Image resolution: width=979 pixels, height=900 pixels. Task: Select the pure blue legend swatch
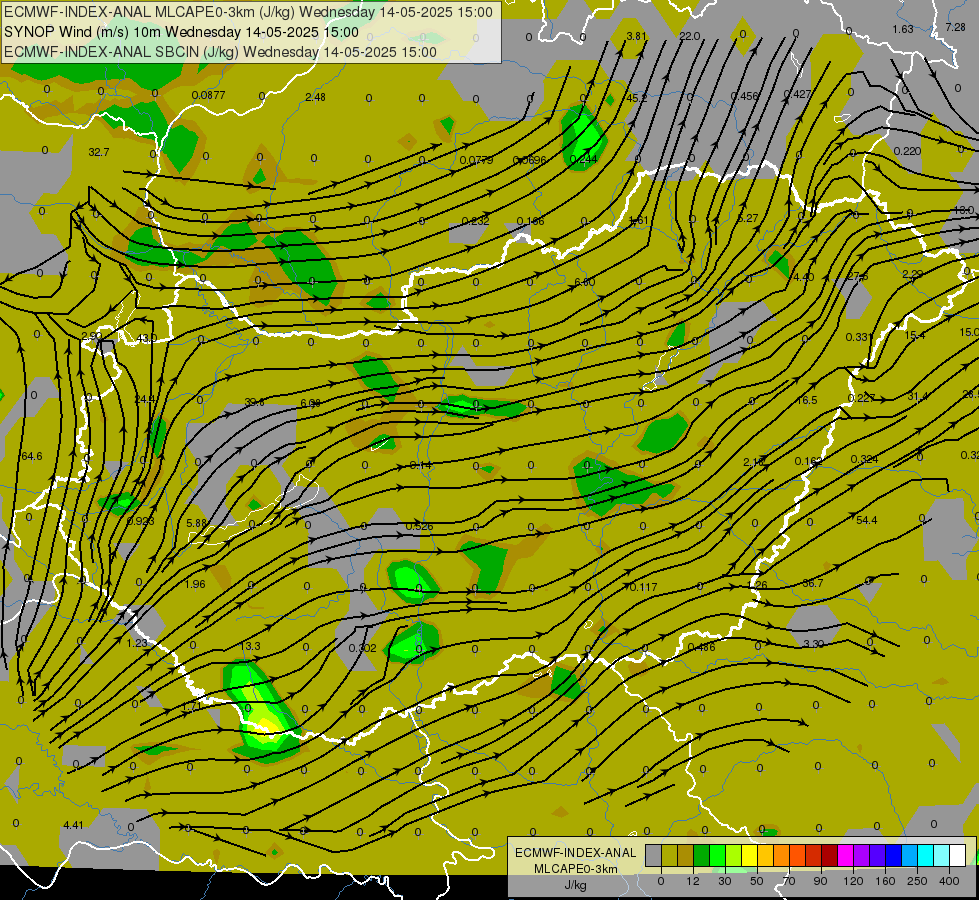coord(893,855)
